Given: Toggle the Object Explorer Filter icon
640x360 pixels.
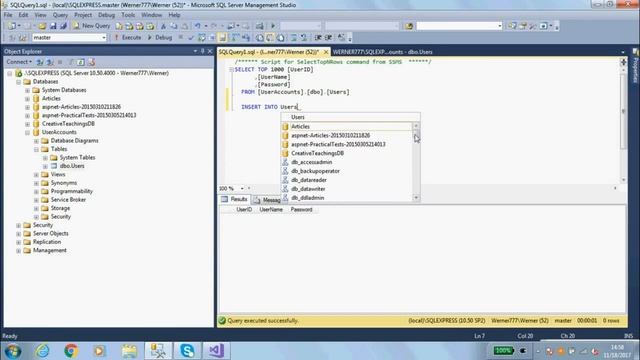Looking at the screenshot, I should click(x=71, y=62).
